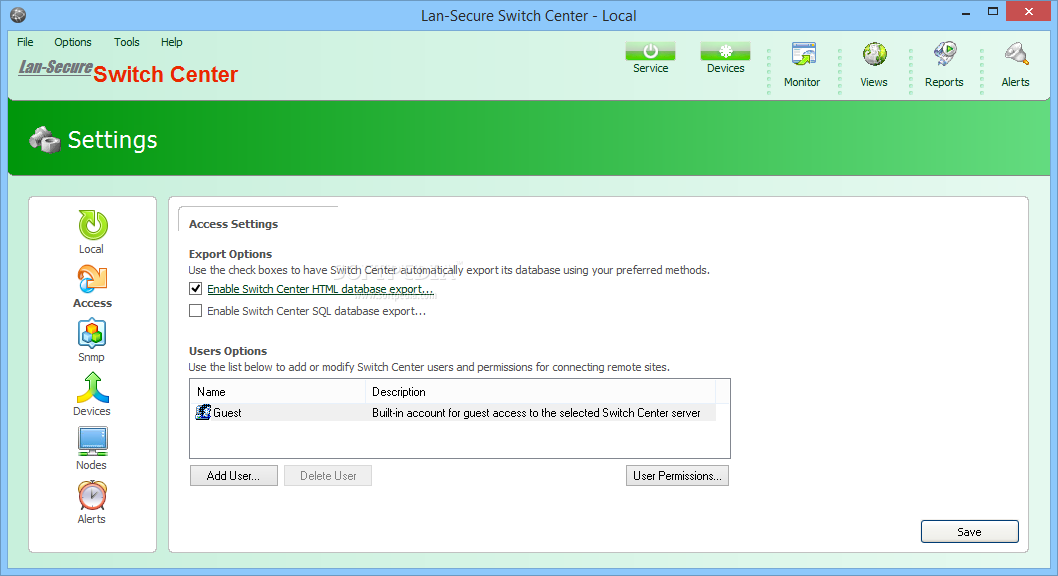This screenshot has height=576, width=1058.
Task: Open the File menu
Action: [25, 42]
